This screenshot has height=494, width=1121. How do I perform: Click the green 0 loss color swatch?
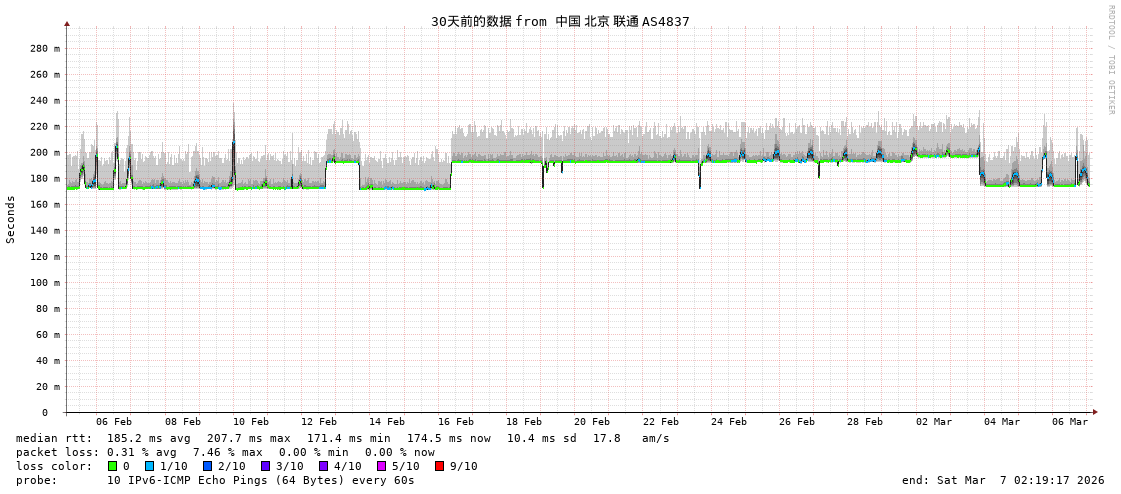point(113,466)
